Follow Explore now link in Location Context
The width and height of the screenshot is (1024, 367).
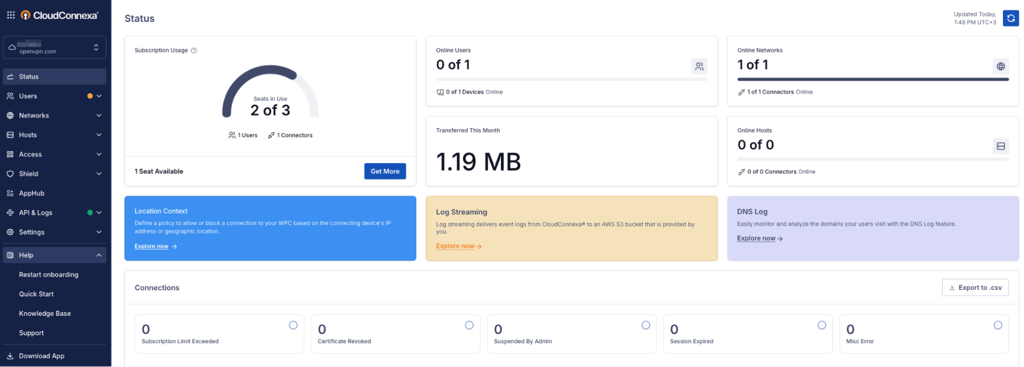[x=155, y=246]
